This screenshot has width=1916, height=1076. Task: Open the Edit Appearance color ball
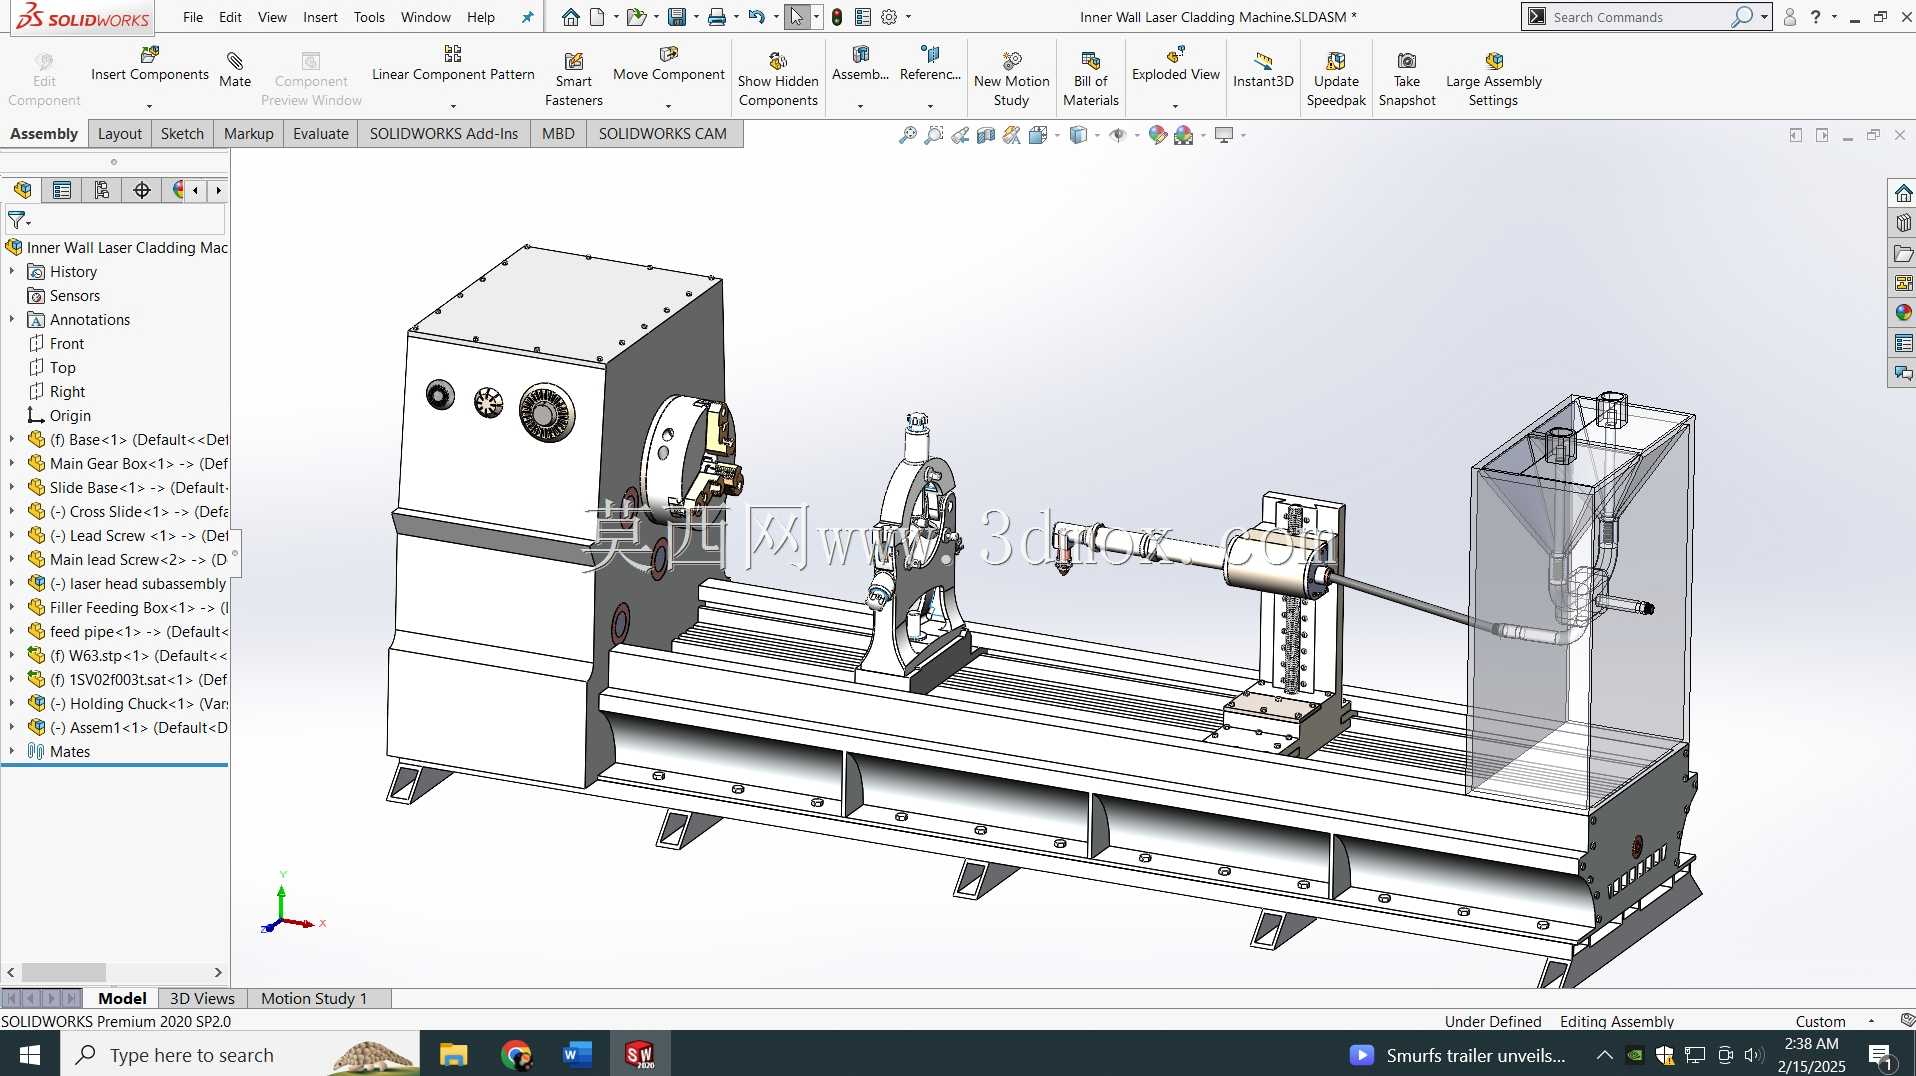pos(1157,135)
